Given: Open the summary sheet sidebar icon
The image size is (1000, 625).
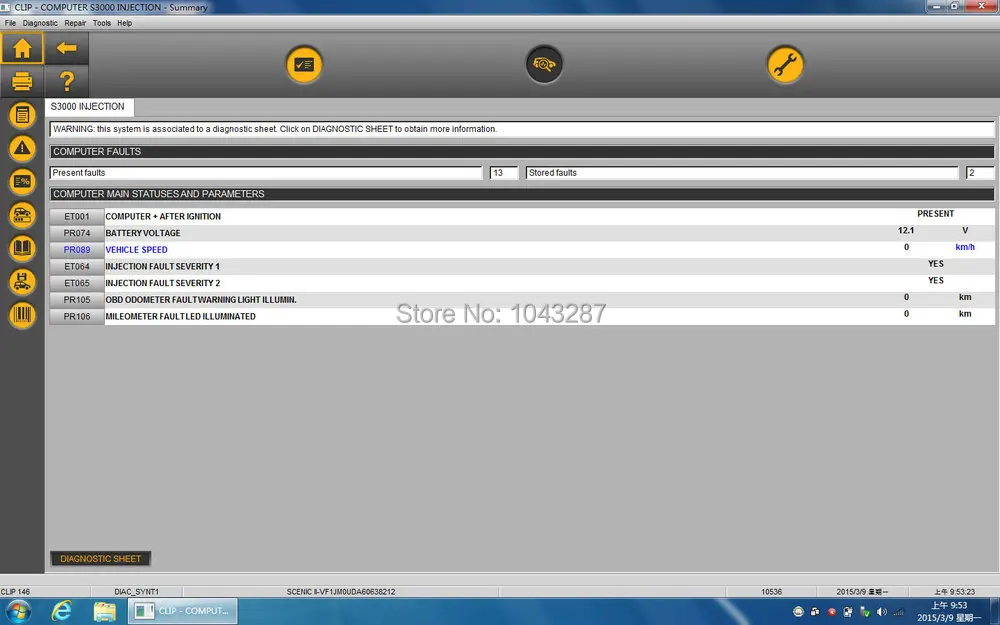Looking at the screenshot, I should click(22, 115).
